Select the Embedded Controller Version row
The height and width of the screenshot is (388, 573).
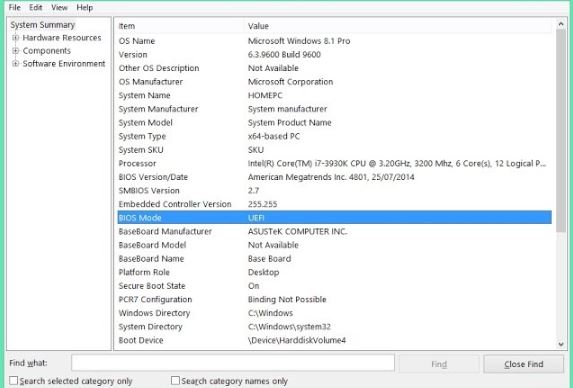(x=334, y=204)
